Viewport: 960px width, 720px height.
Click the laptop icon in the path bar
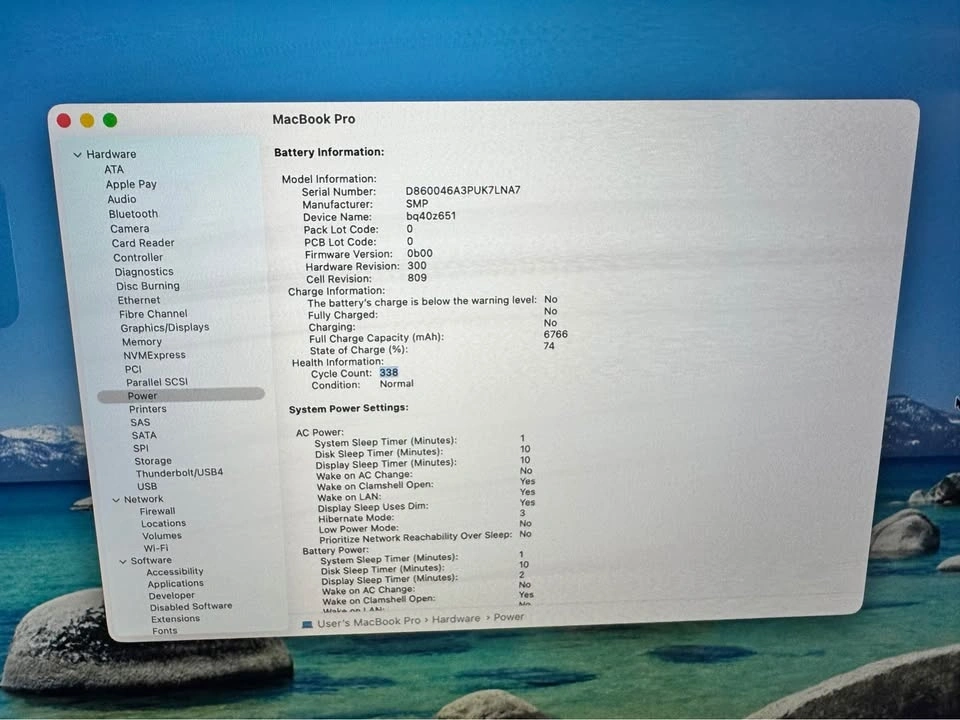click(308, 624)
